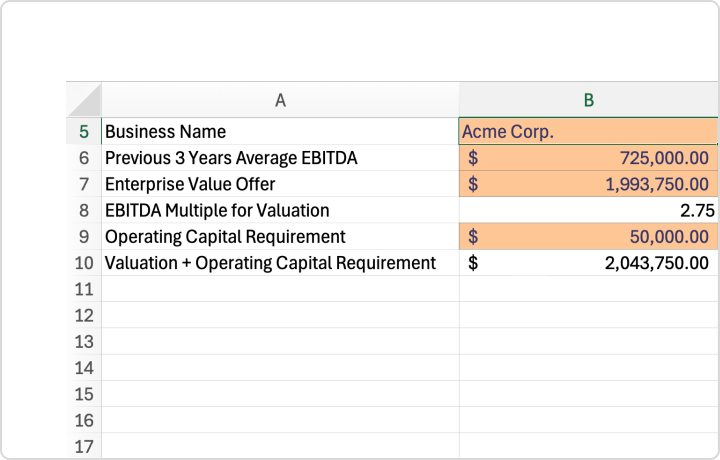The image size is (720, 460).
Task: Select the 2,043,750.00 total cell
Action: pyautogui.click(x=588, y=263)
